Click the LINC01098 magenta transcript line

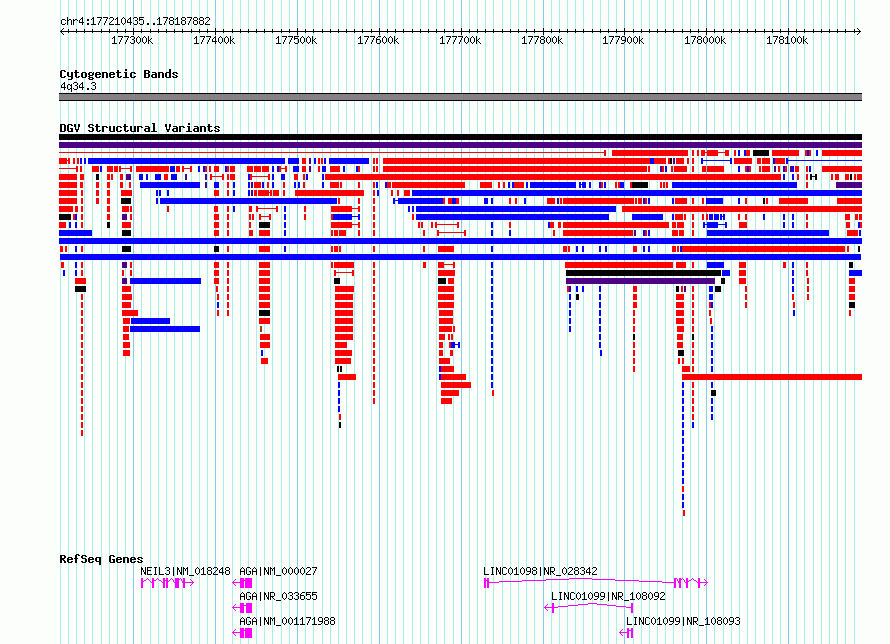(x=595, y=582)
